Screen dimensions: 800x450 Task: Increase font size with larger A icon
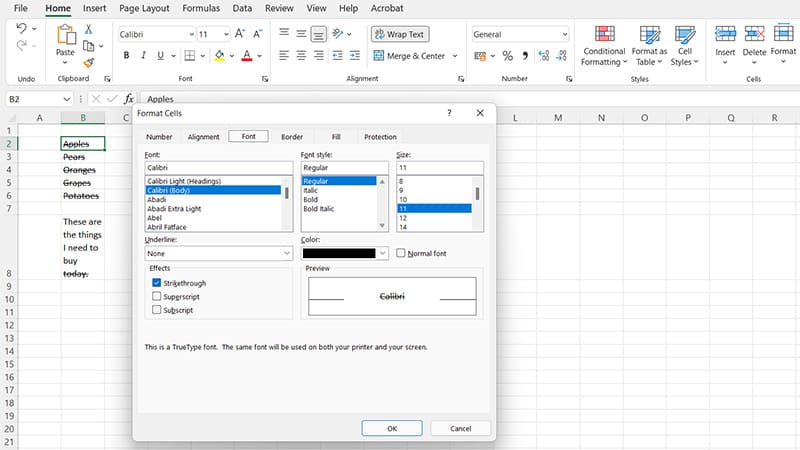coord(240,34)
